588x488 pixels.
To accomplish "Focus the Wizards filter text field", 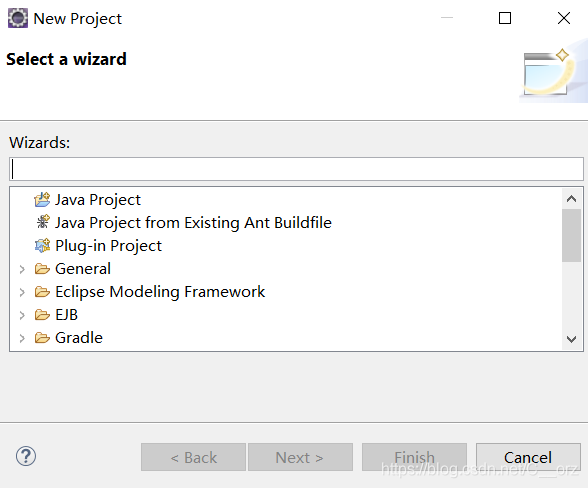I will tap(296, 169).
